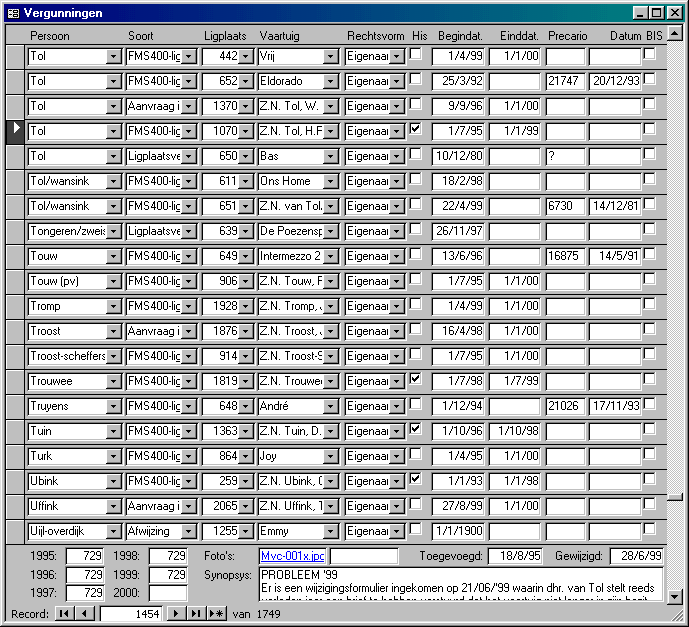Click Vaartuig value Ons Home

click(291, 181)
